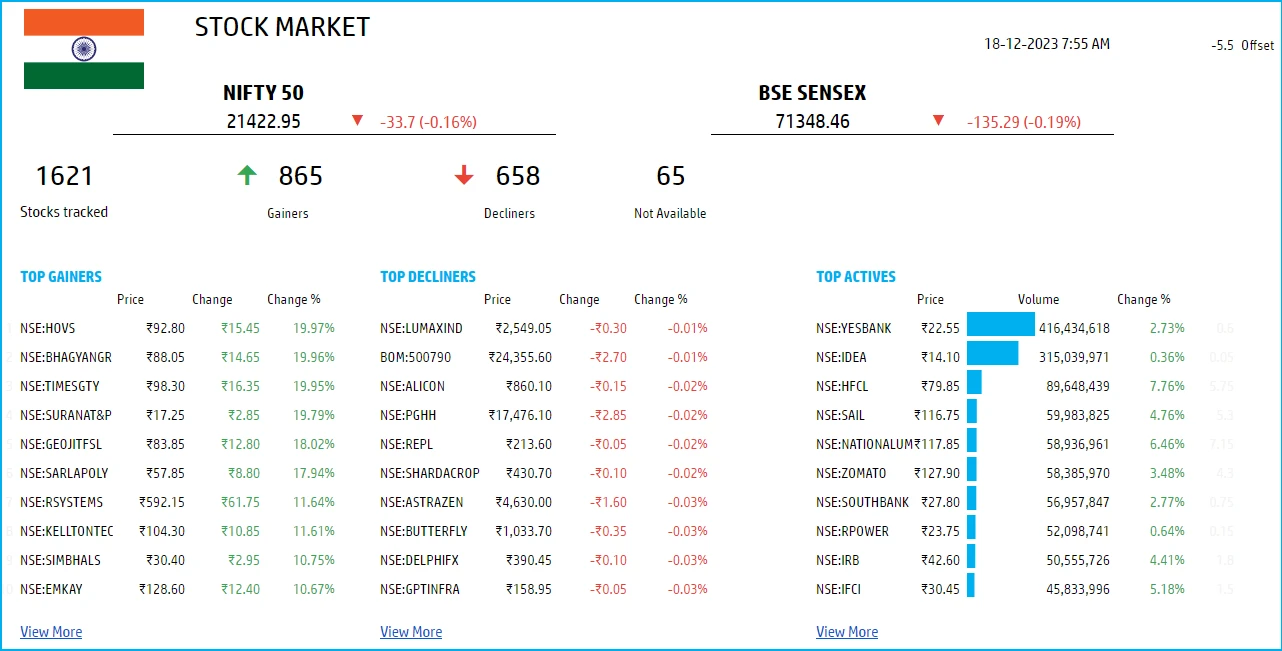Open View More under Top Gainers
This screenshot has width=1282, height=651.
pyautogui.click(x=51, y=632)
